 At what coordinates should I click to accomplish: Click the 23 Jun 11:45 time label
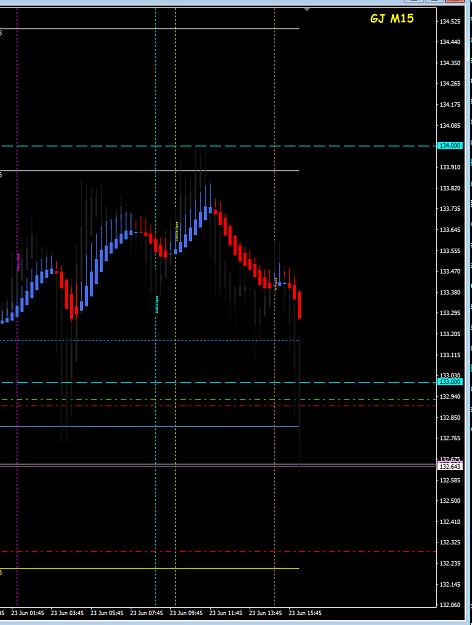coord(226,613)
